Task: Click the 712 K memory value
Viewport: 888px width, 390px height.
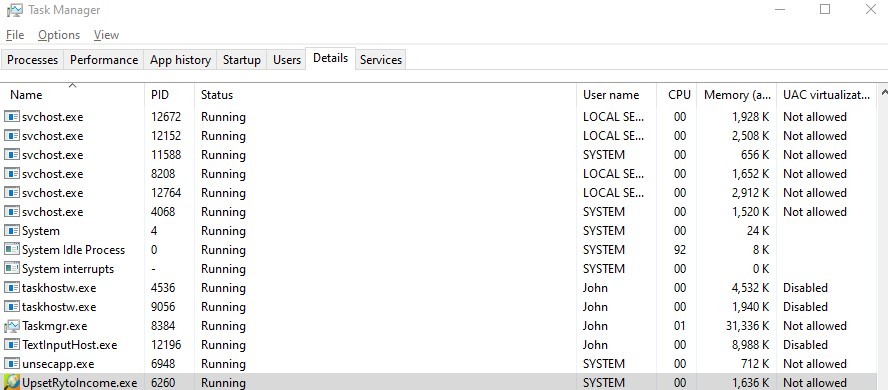Action: pyautogui.click(x=756, y=364)
